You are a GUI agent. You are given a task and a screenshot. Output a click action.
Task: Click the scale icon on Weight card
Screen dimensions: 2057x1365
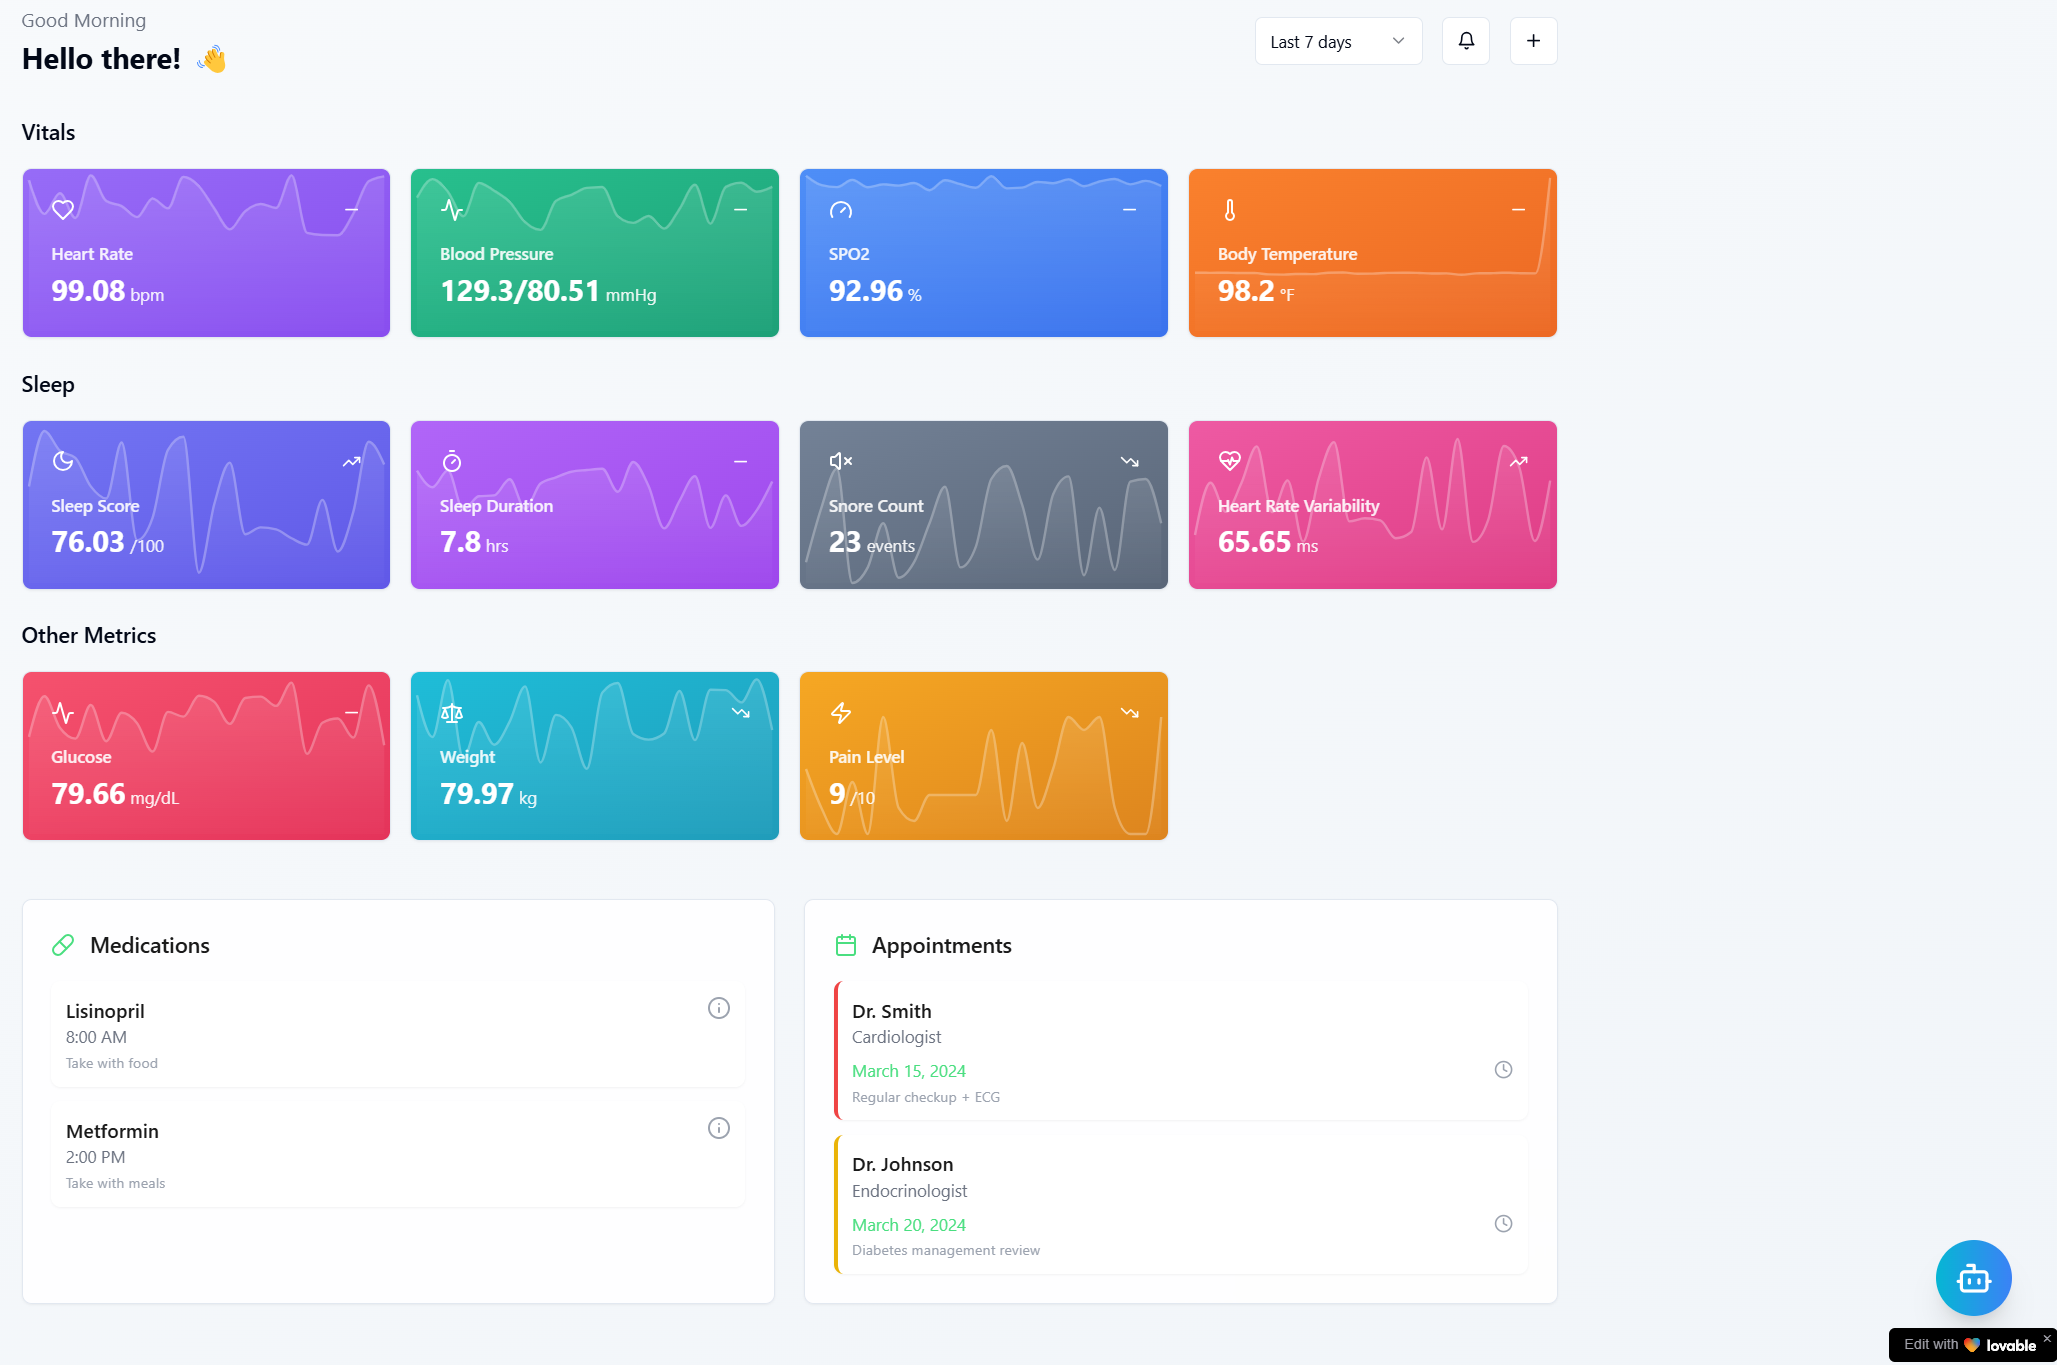click(452, 713)
